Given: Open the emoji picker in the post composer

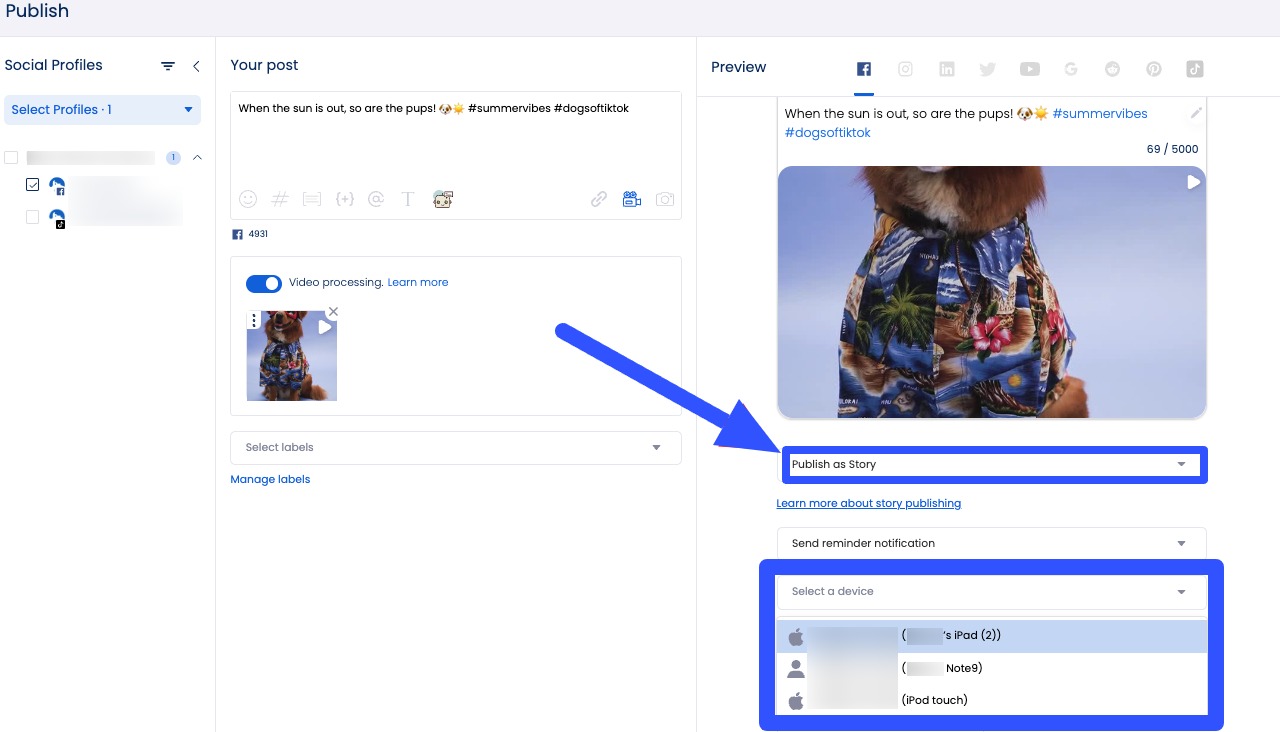Looking at the screenshot, I should pos(248,199).
